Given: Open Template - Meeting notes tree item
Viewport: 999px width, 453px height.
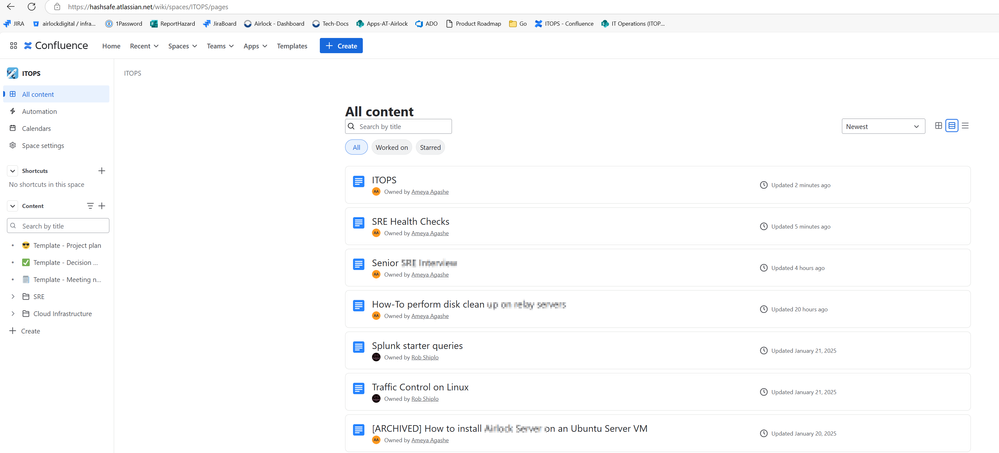Looking at the screenshot, I should coord(67,279).
